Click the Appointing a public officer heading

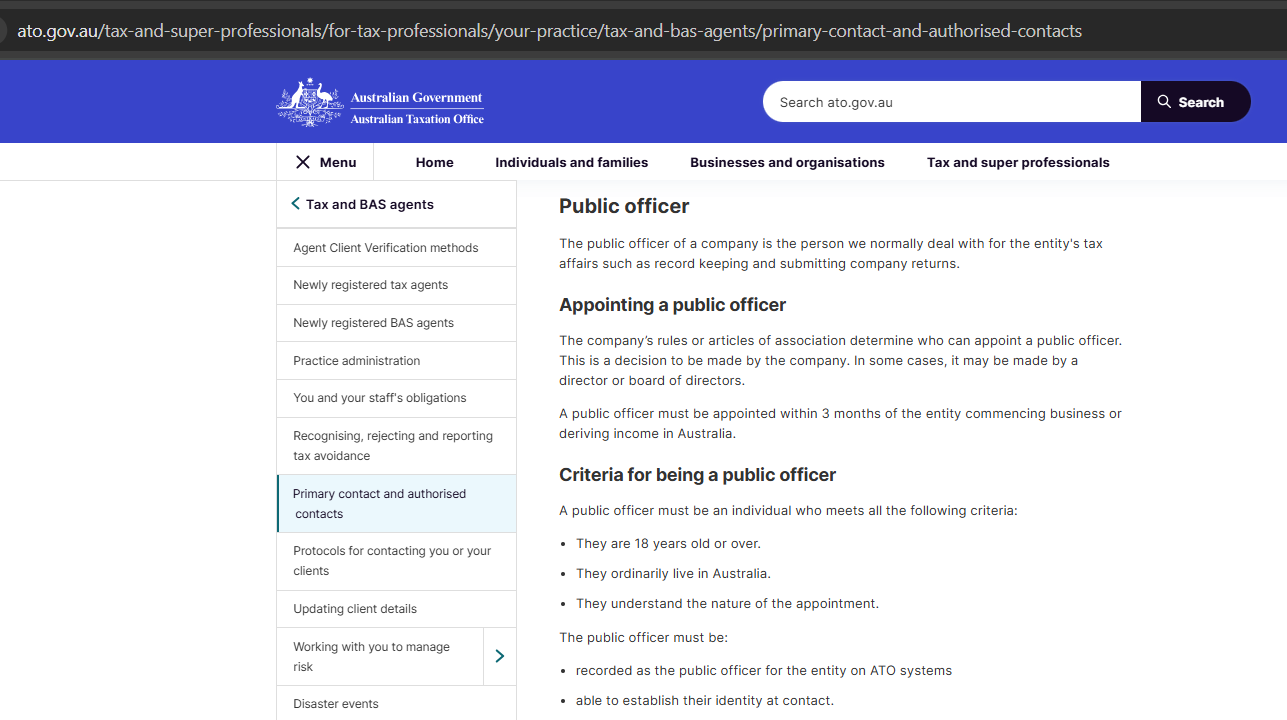coord(673,305)
